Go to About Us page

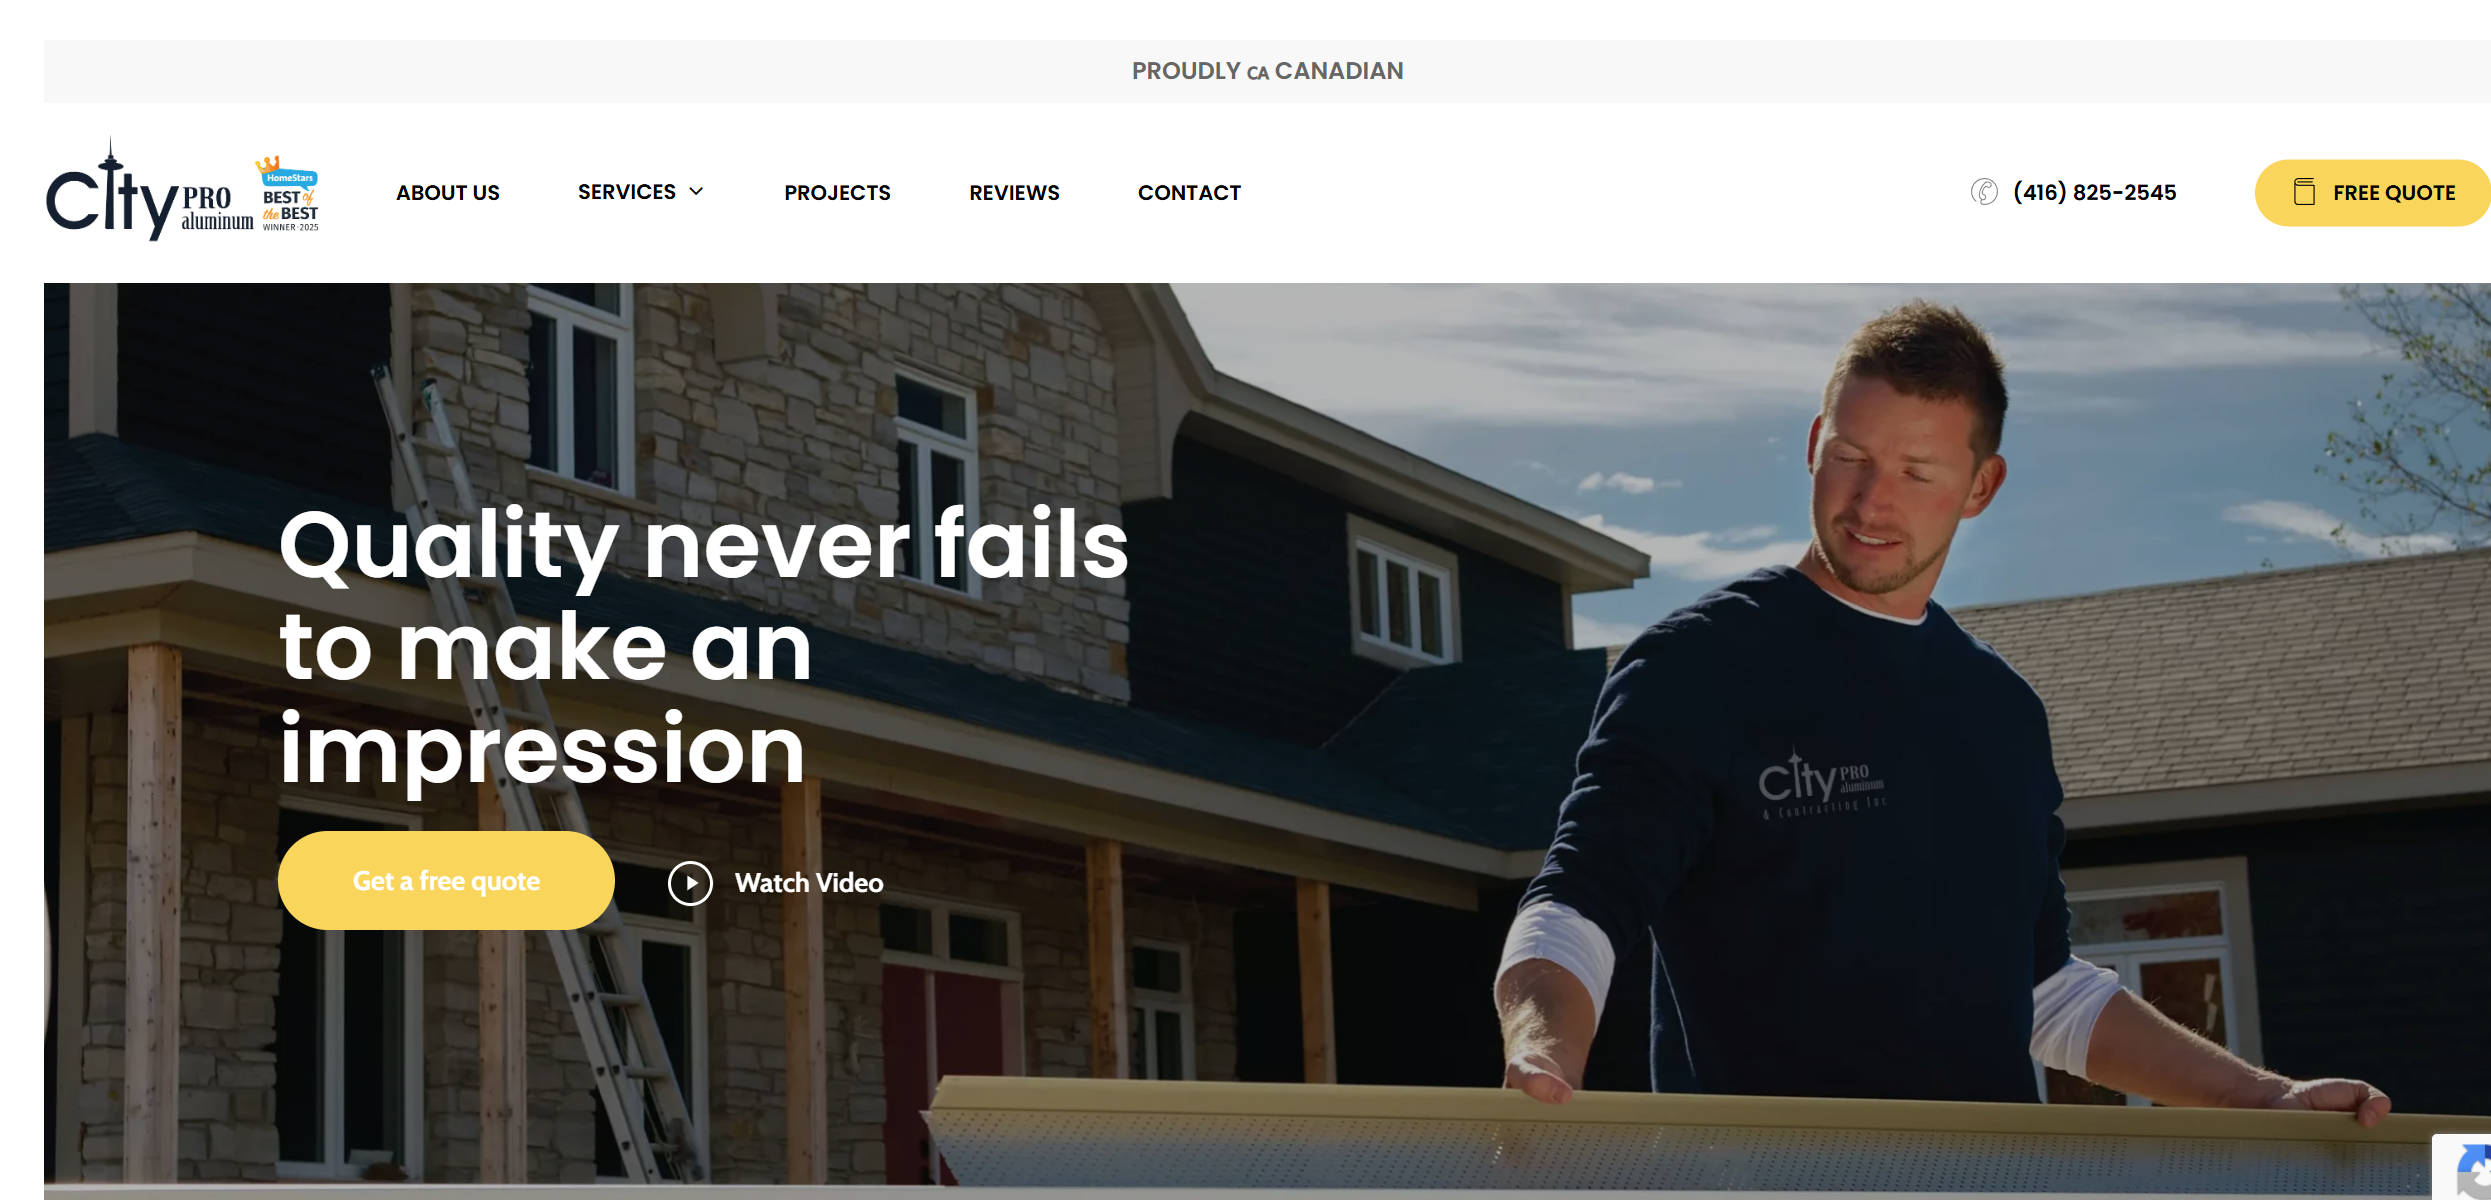click(x=448, y=193)
